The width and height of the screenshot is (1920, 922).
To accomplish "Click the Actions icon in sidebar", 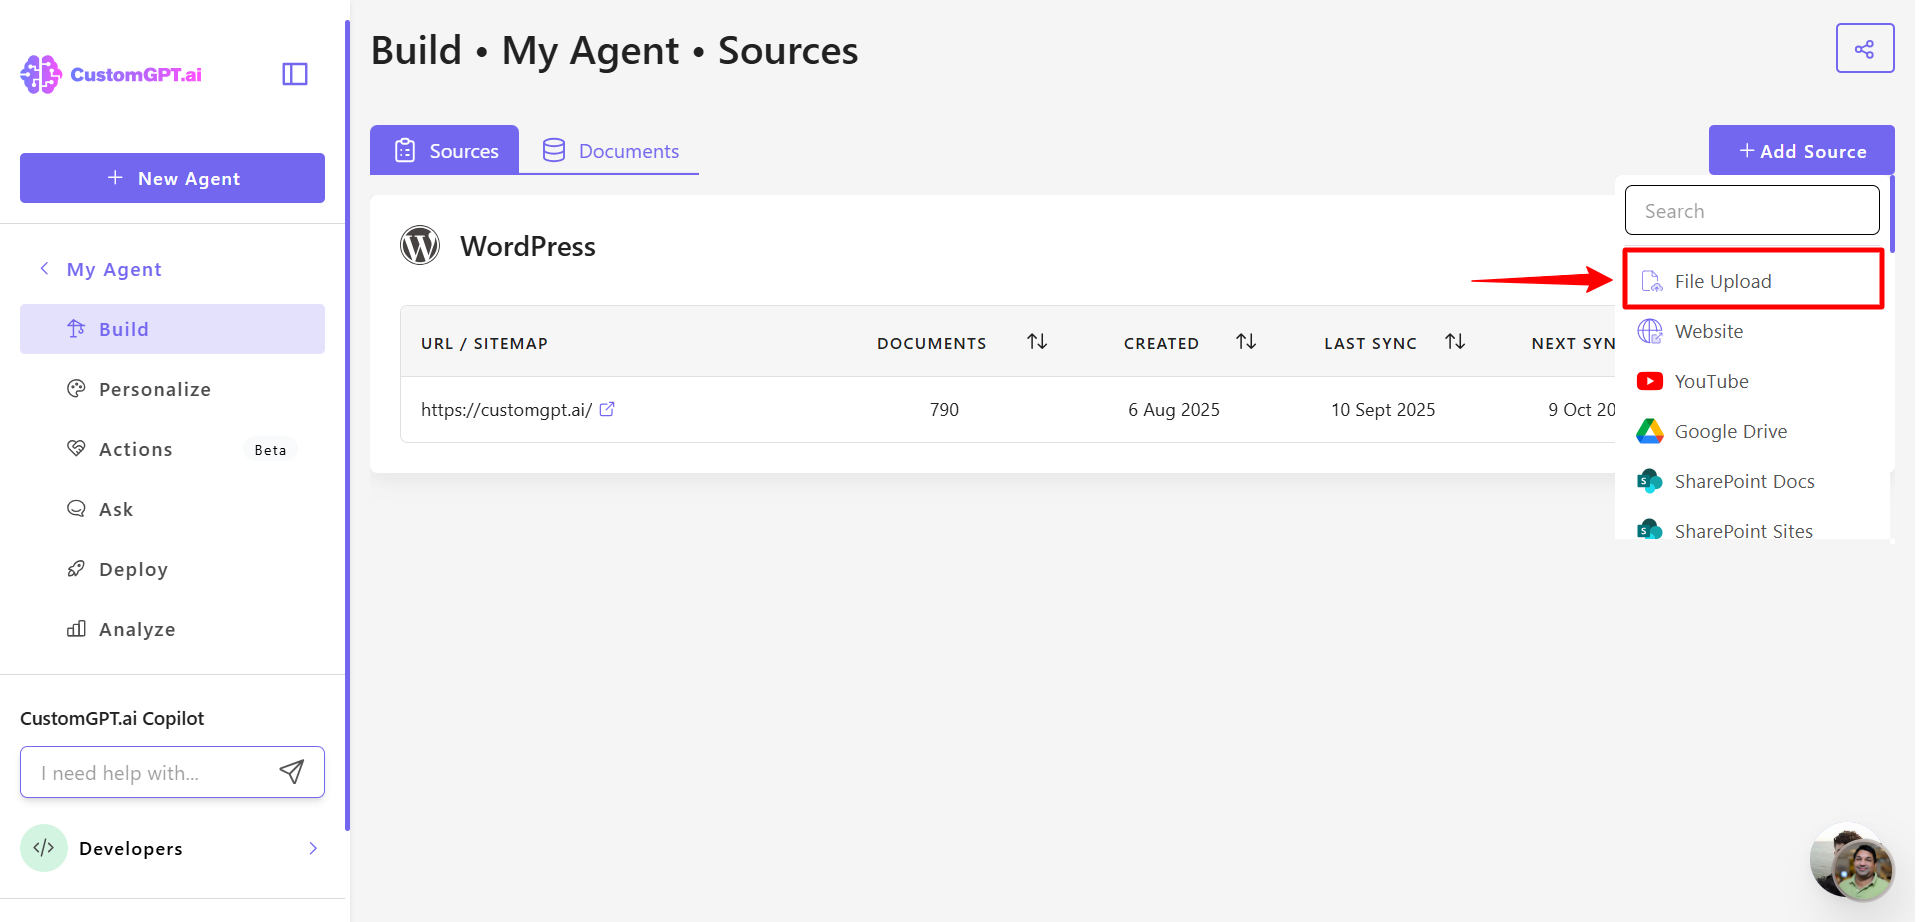I will [x=76, y=449].
